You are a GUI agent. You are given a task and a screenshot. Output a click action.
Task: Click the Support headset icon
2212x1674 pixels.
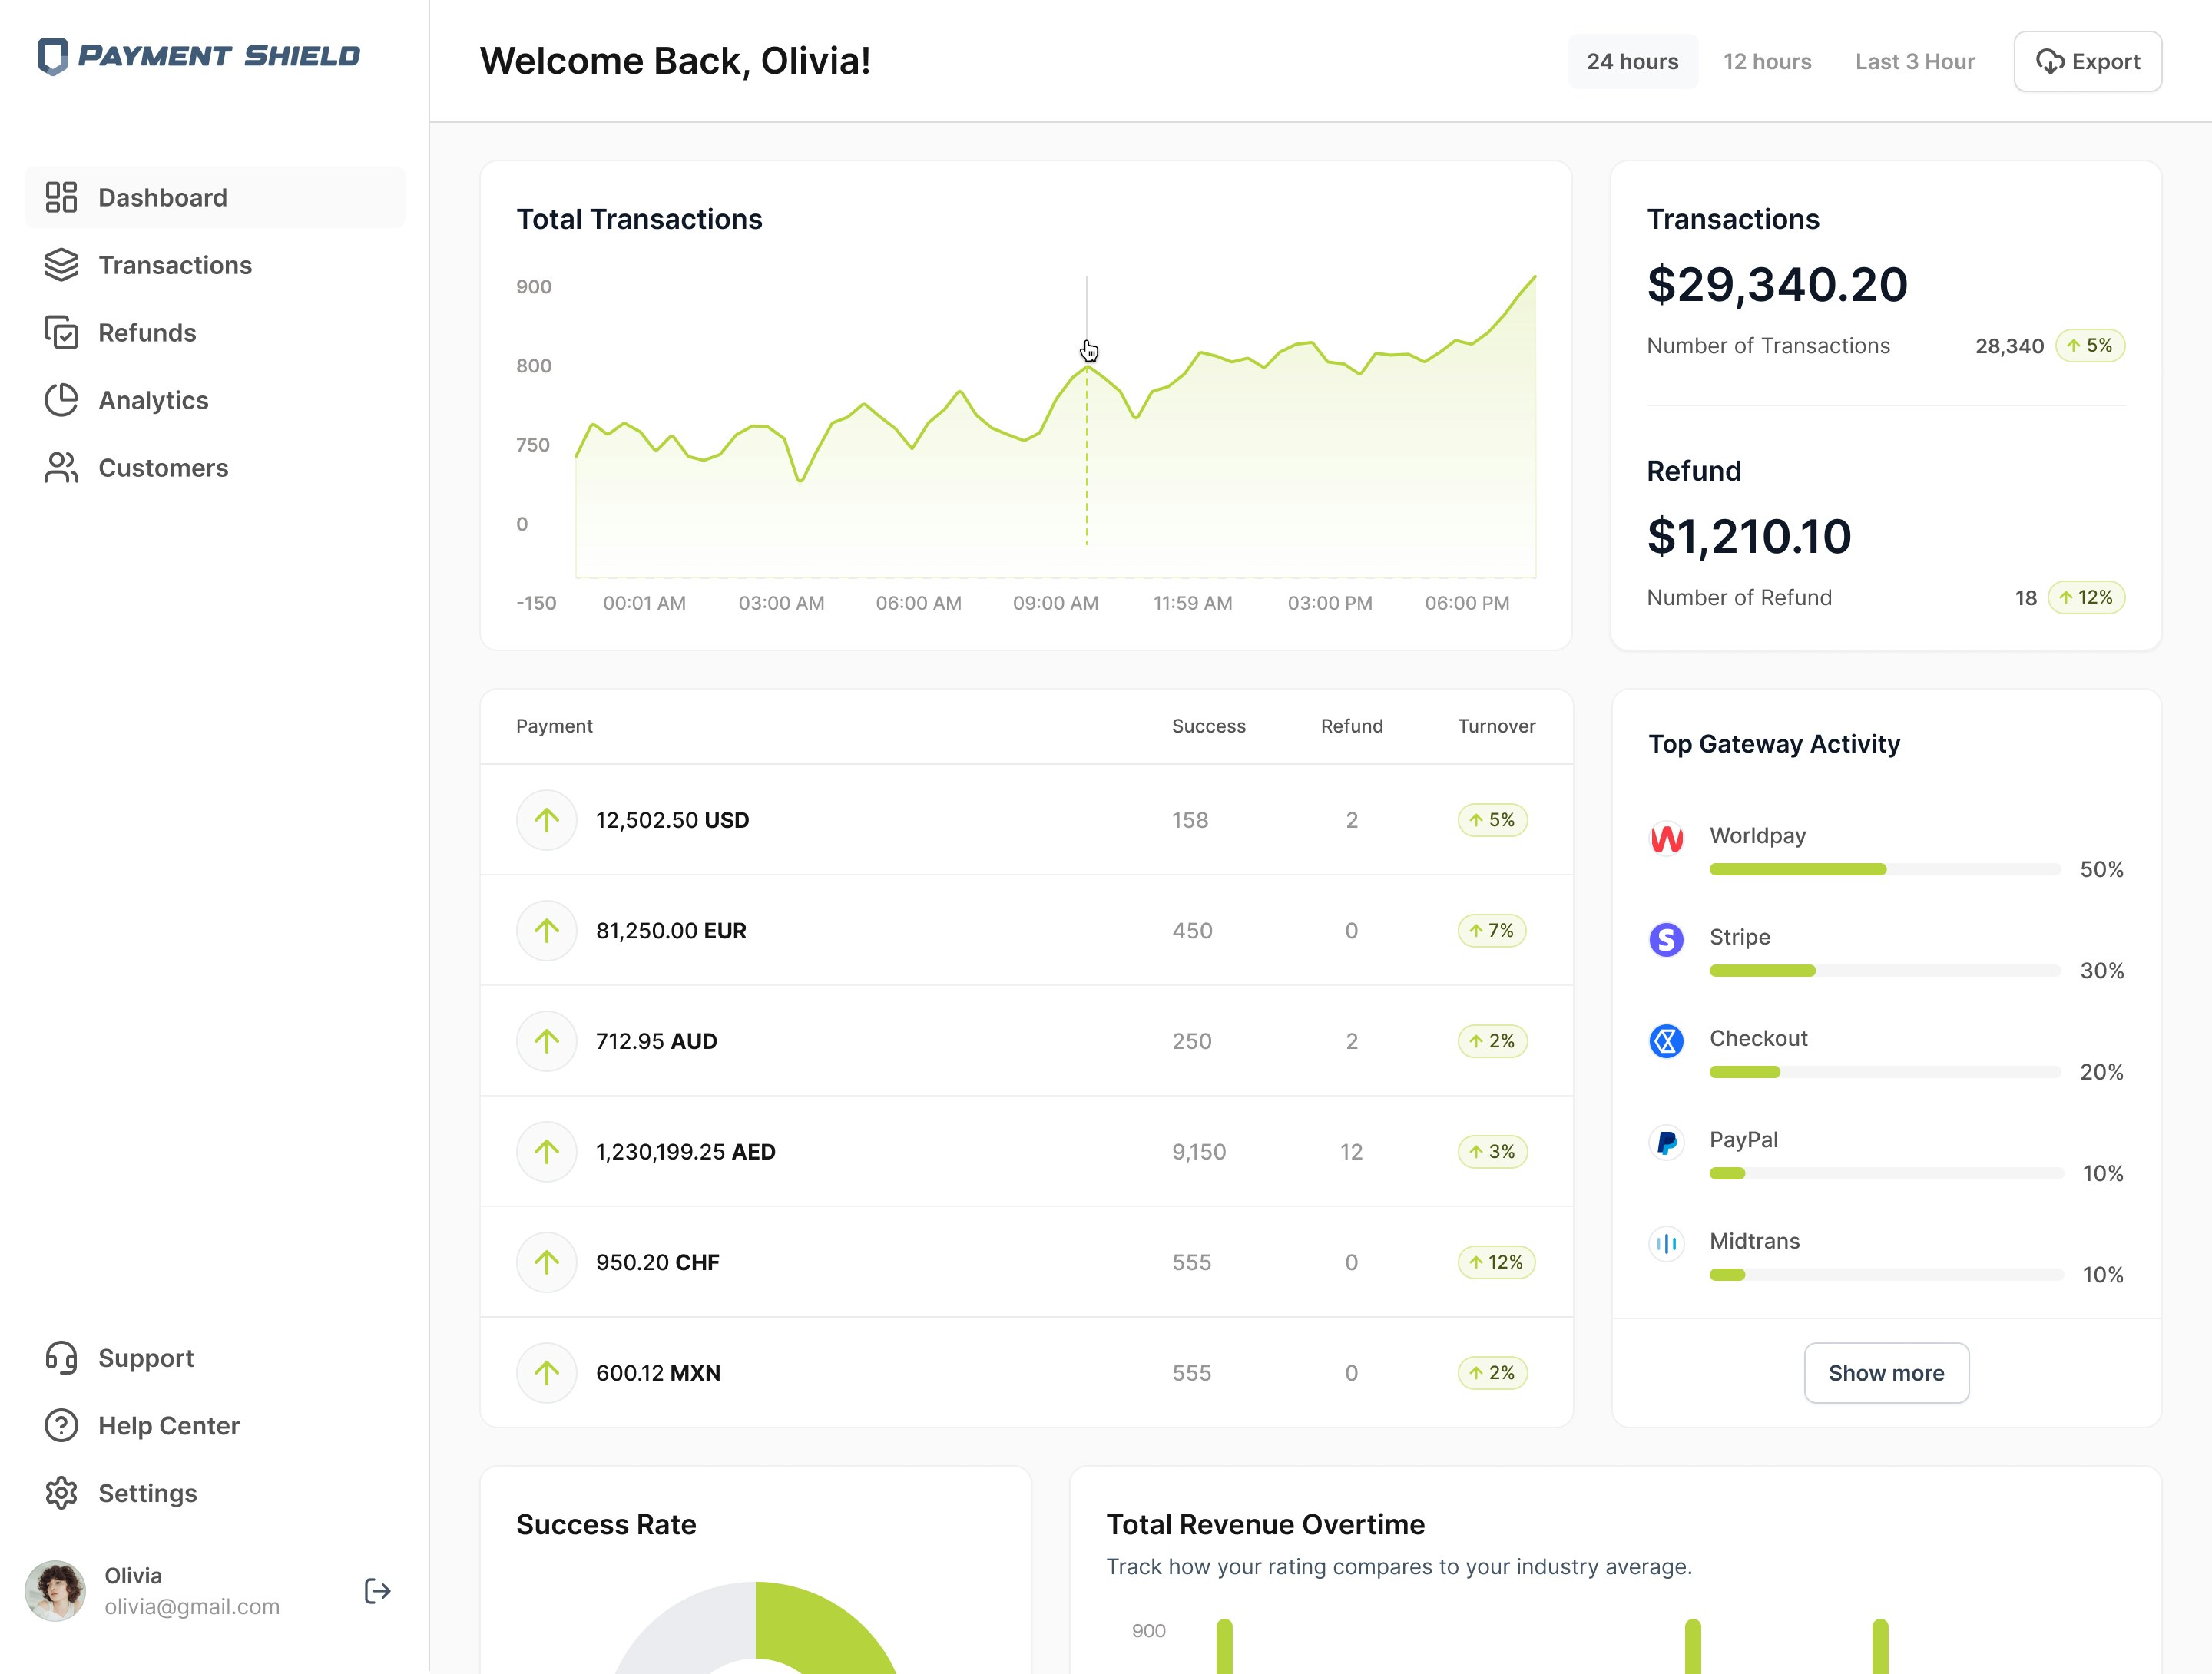(x=61, y=1358)
